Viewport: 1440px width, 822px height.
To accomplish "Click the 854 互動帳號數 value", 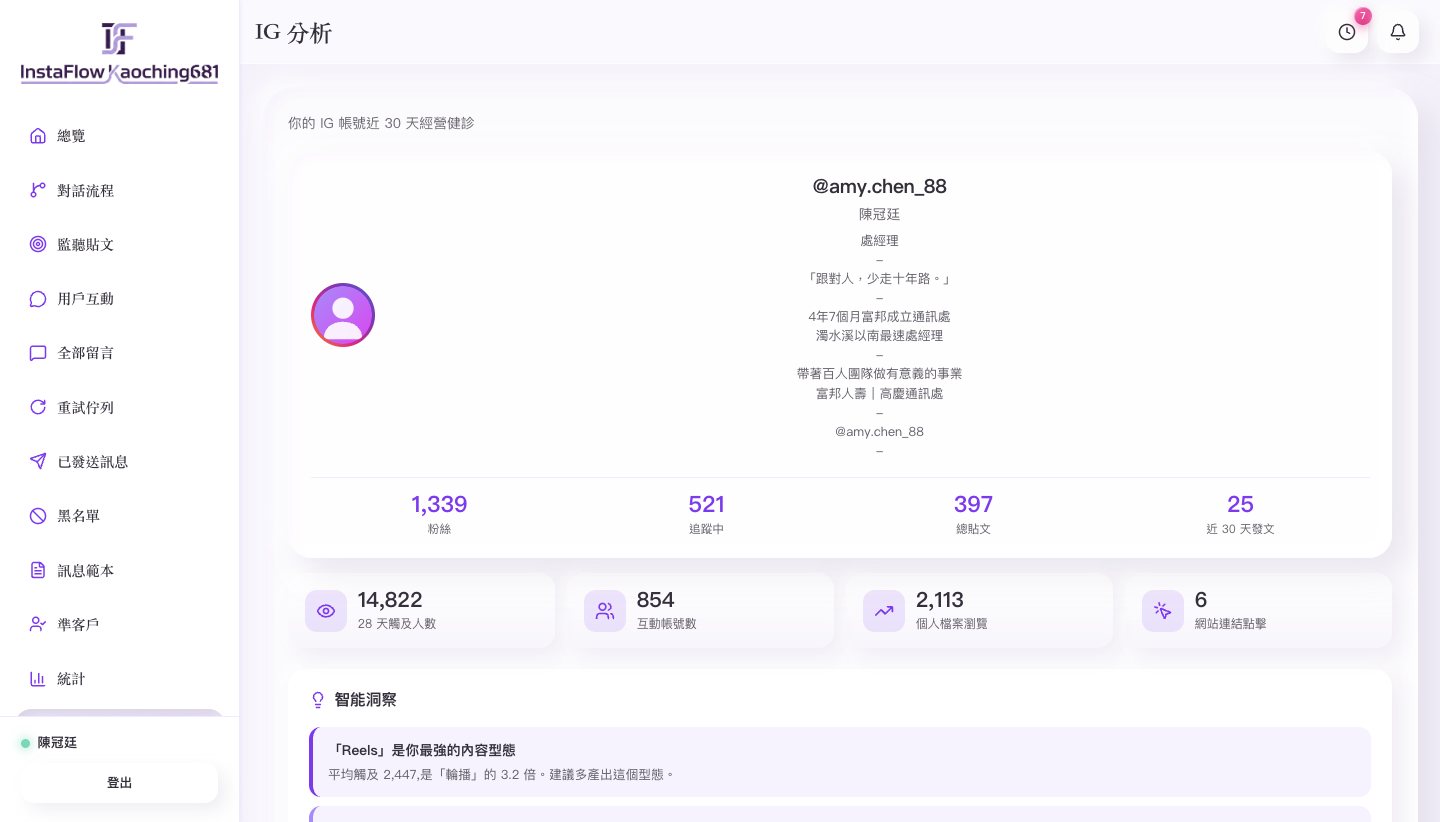I will click(655, 600).
